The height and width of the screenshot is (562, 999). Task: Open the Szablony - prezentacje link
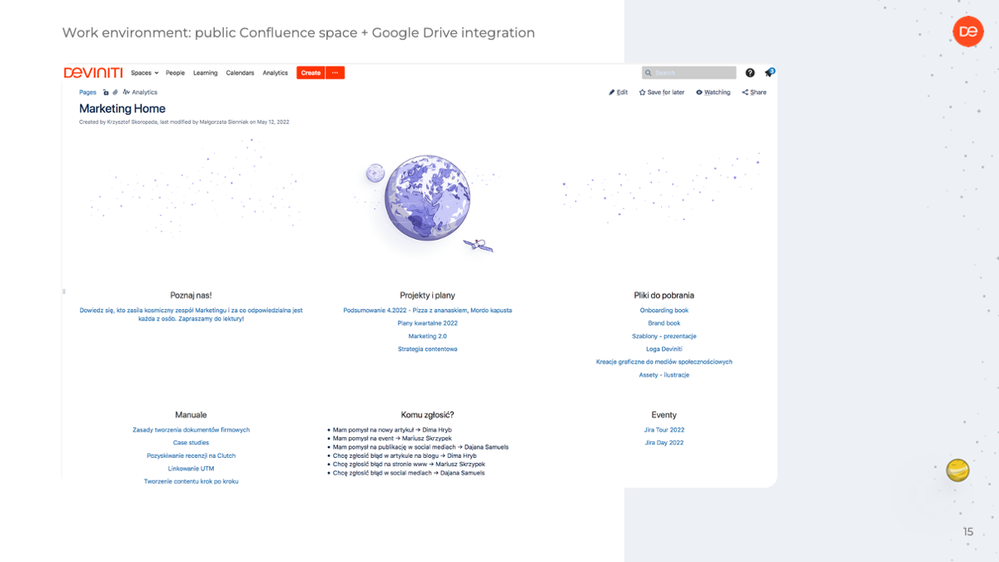[664, 336]
